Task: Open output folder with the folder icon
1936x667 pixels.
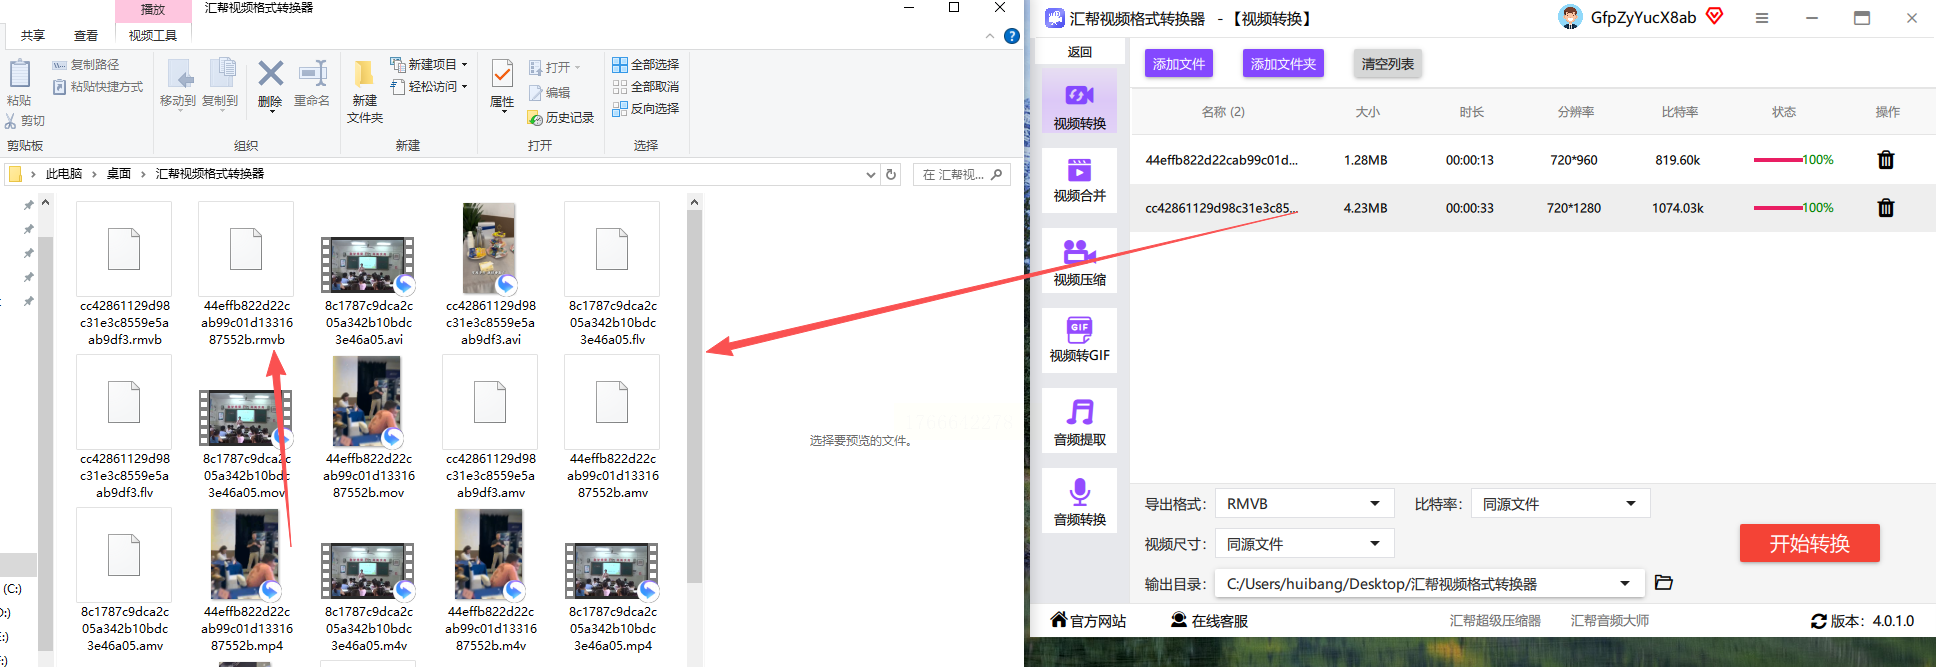Action: [1664, 583]
